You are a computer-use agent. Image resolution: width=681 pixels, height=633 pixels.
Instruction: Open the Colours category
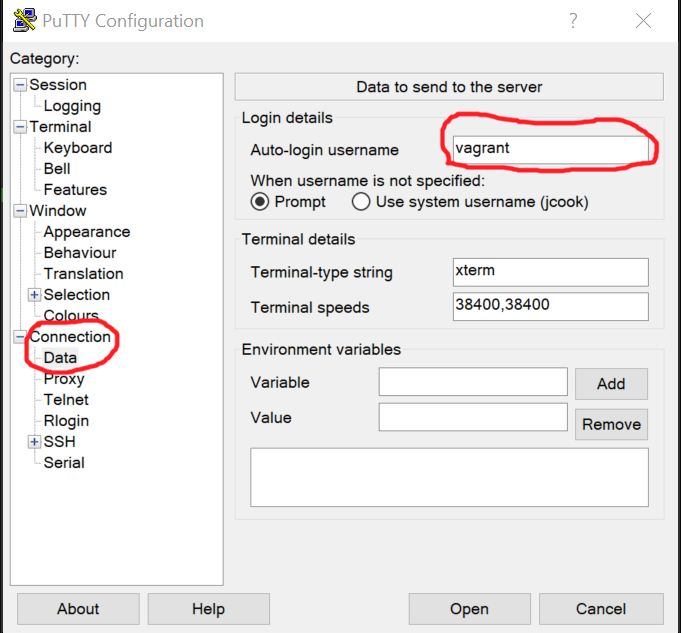pyautogui.click(x=71, y=315)
